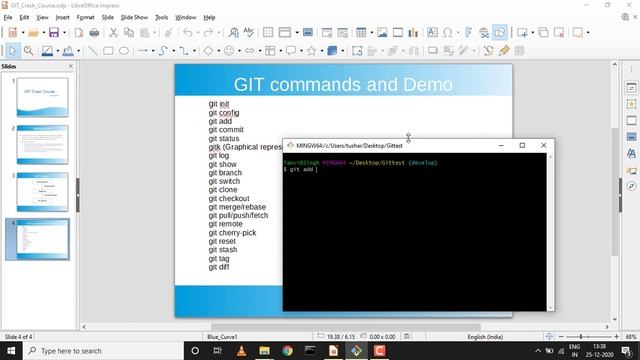The image size is (640, 360).
Task: Click the zoom in plus button
Action: click(616, 337)
